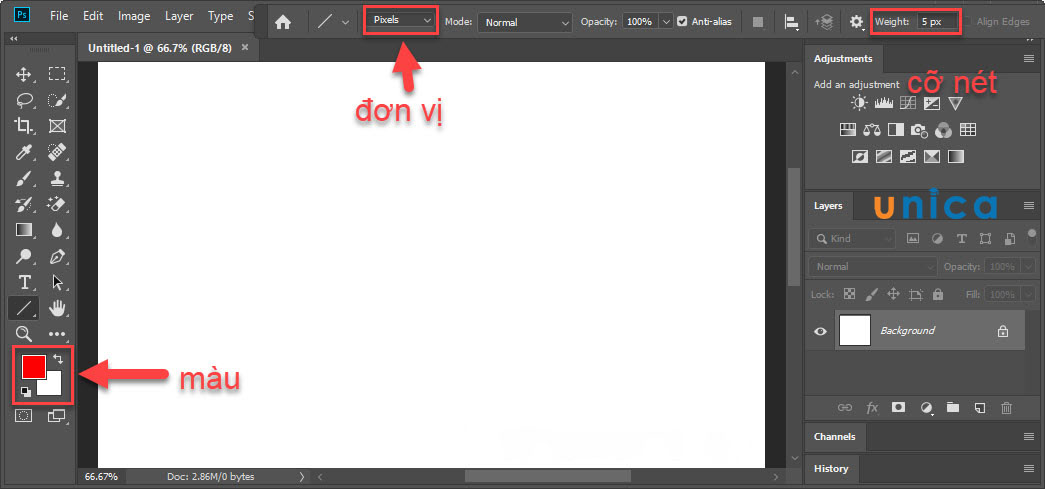Viewport: 1045px width, 489px height.
Task: Select the Zoom tool
Action: (23, 333)
